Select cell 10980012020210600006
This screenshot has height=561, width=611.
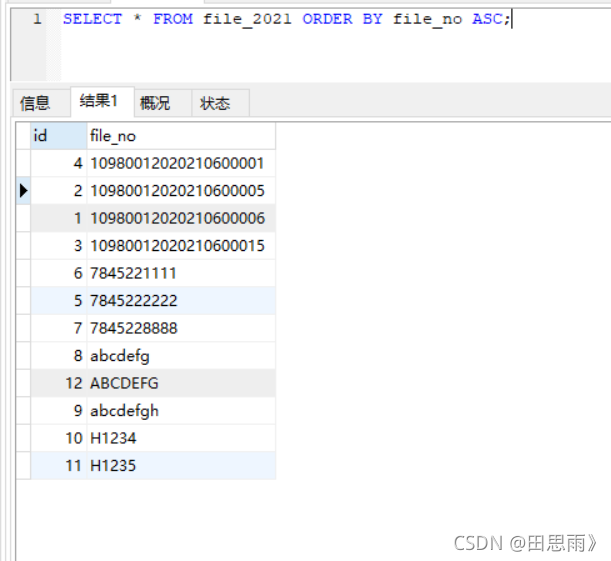coord(181,218)
